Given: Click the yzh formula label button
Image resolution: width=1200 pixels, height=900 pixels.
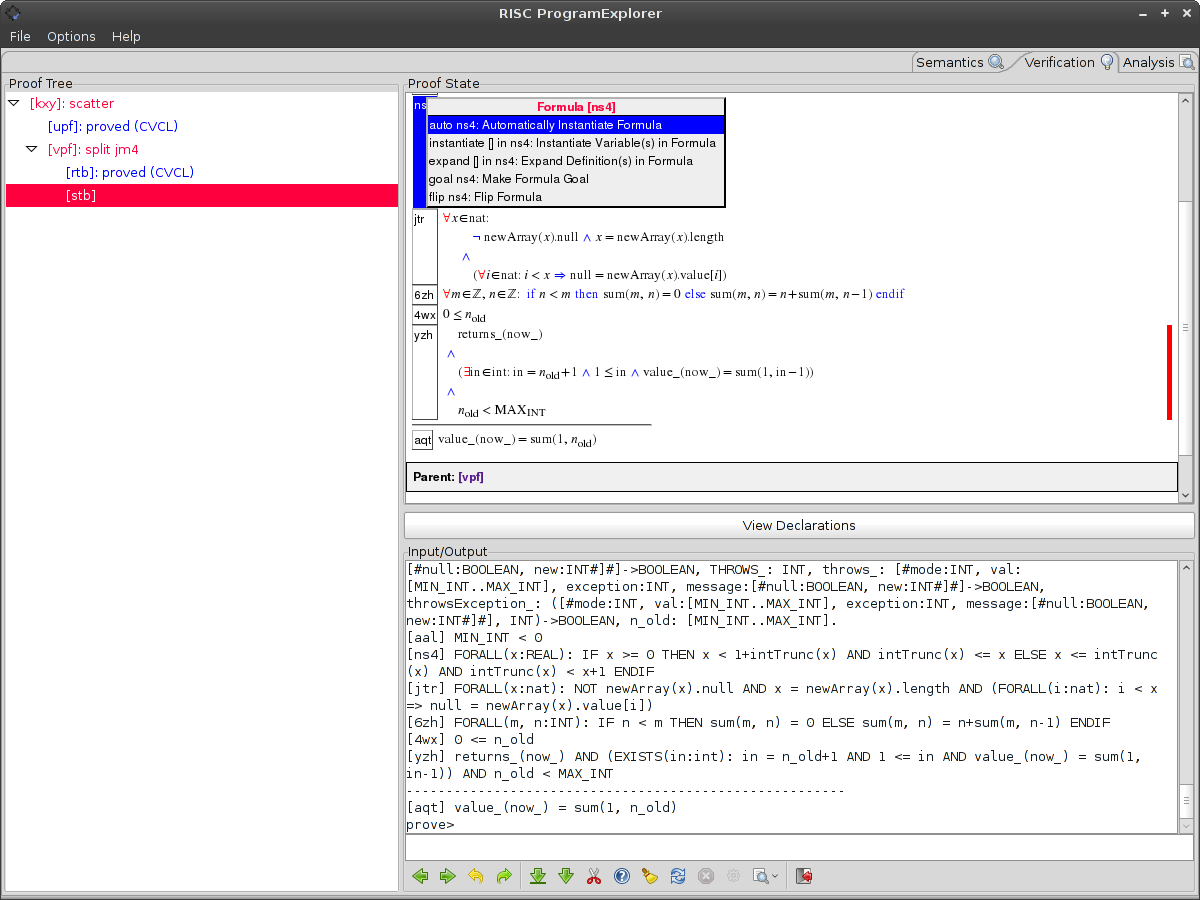Looking at the screenshot, I should [x=425, y=372].
